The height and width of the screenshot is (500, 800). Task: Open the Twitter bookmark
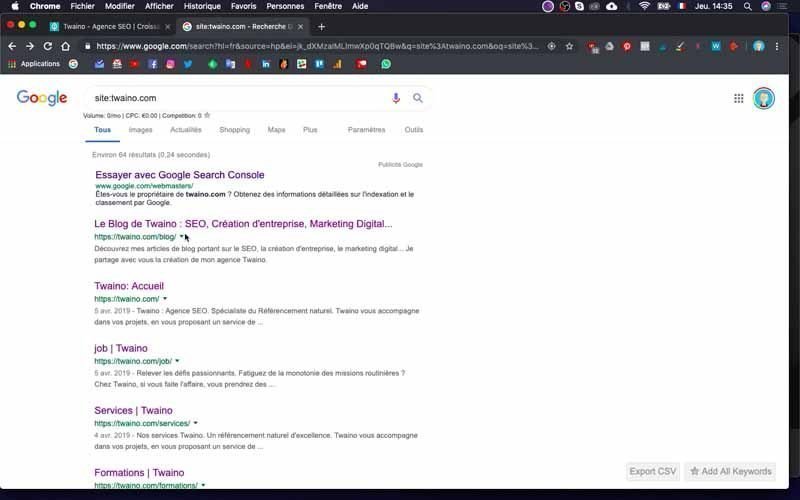[x=188, y=64]
